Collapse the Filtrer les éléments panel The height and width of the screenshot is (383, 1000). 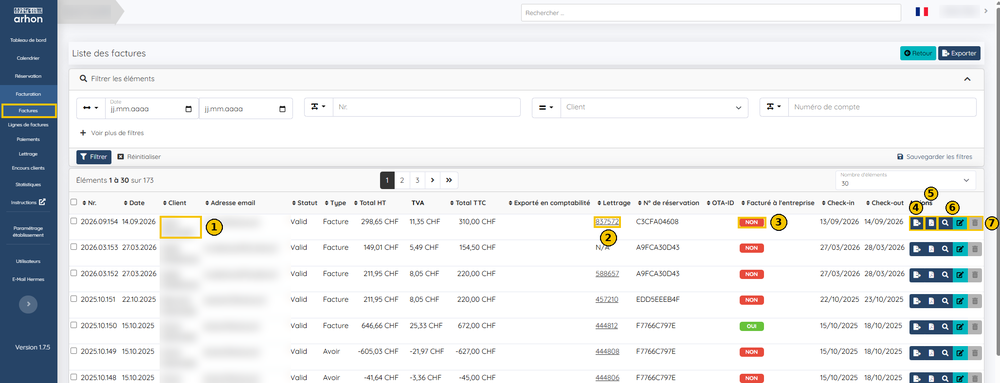(967, 79)
